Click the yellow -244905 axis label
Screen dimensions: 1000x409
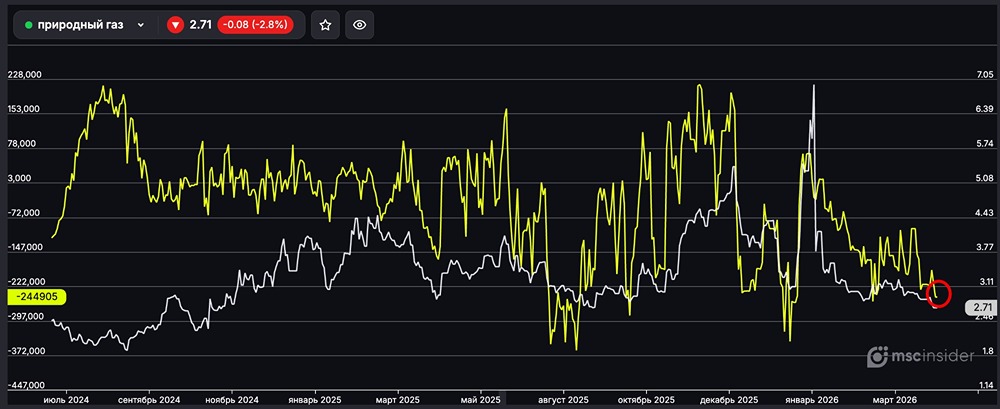click(36, 297)
